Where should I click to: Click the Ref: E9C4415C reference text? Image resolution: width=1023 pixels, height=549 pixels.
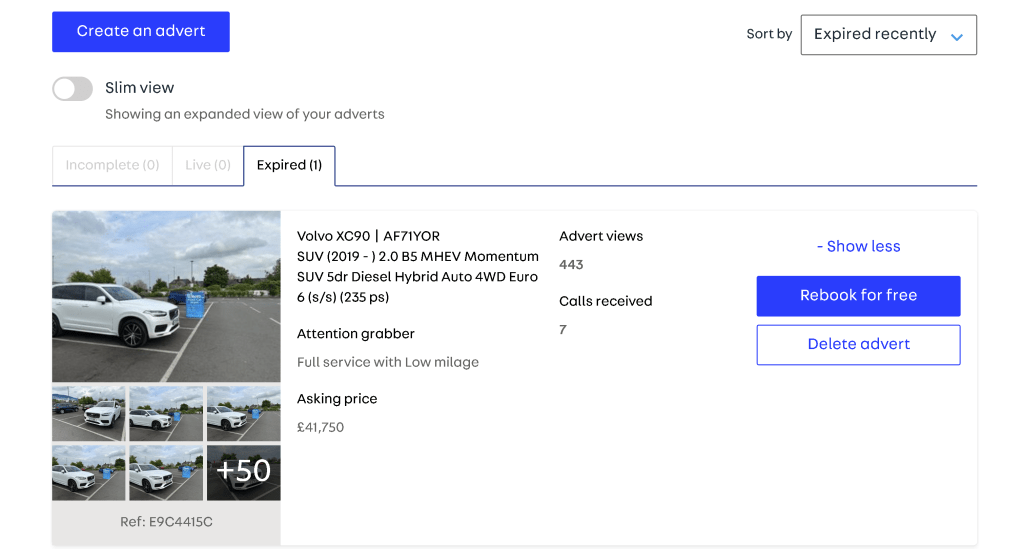[x=166, y=522]
